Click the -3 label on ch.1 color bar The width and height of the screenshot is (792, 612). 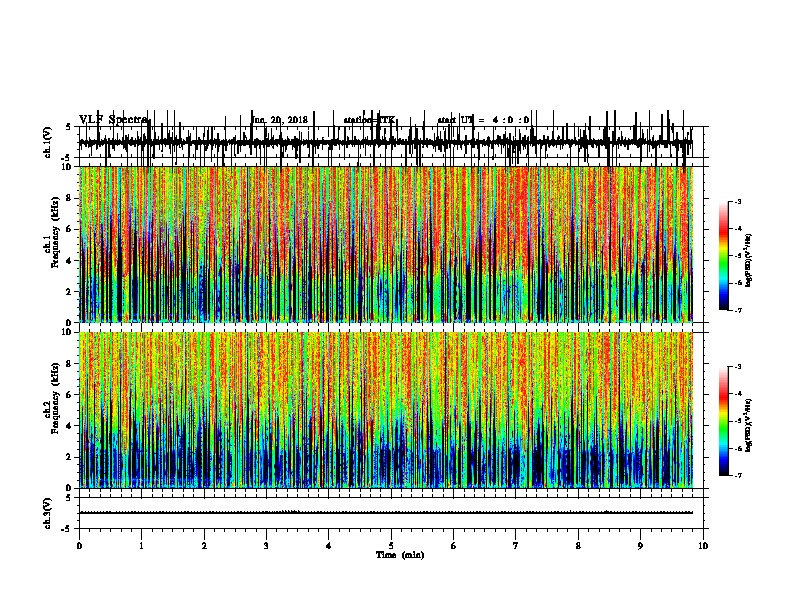click(738, 201)
